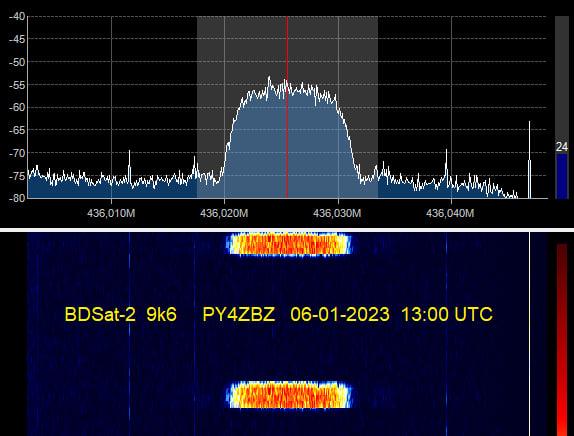574x436 pixels.
Task: Click the blue level slider labeled 24
Action: point(562,176)
